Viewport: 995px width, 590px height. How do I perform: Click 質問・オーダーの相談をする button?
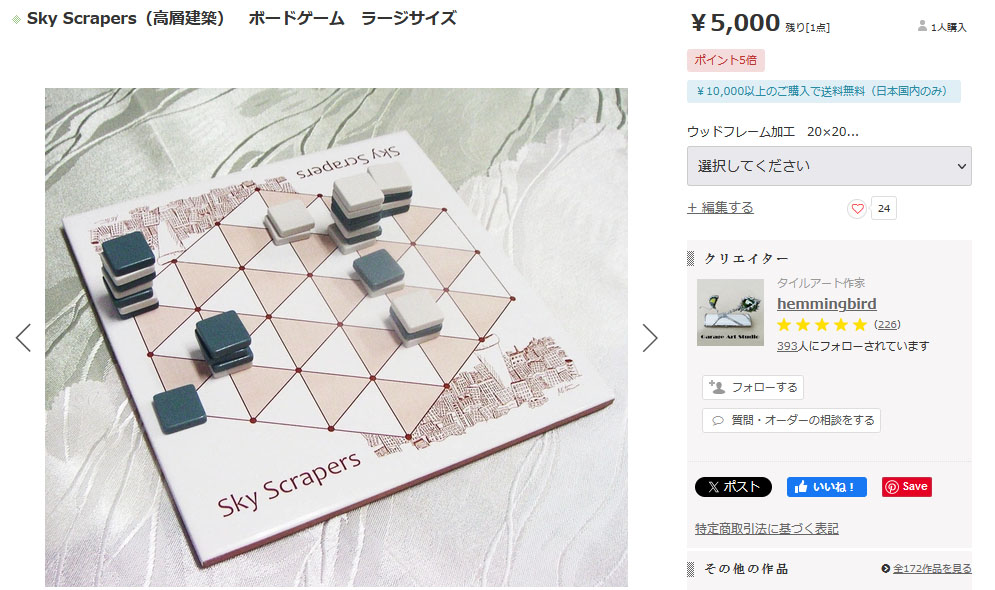click(791, 420)
